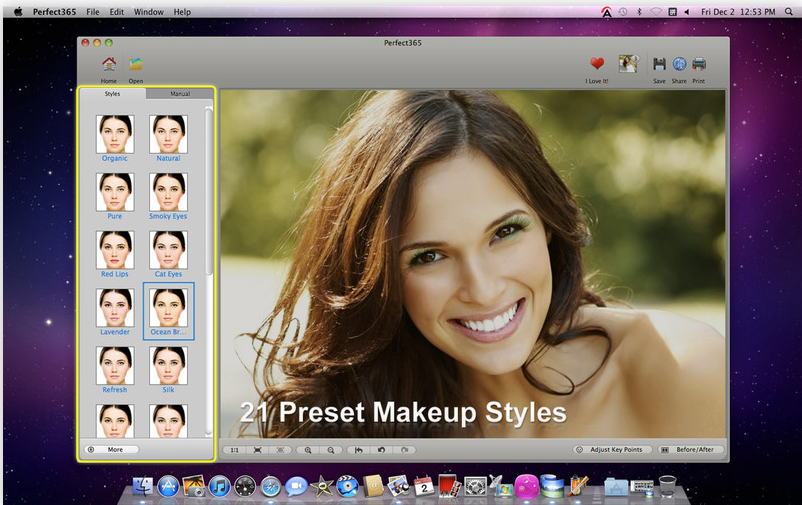Apply the Cat Eyes makeup style
This screenshot has height=505, width=802.
(168, 254)
